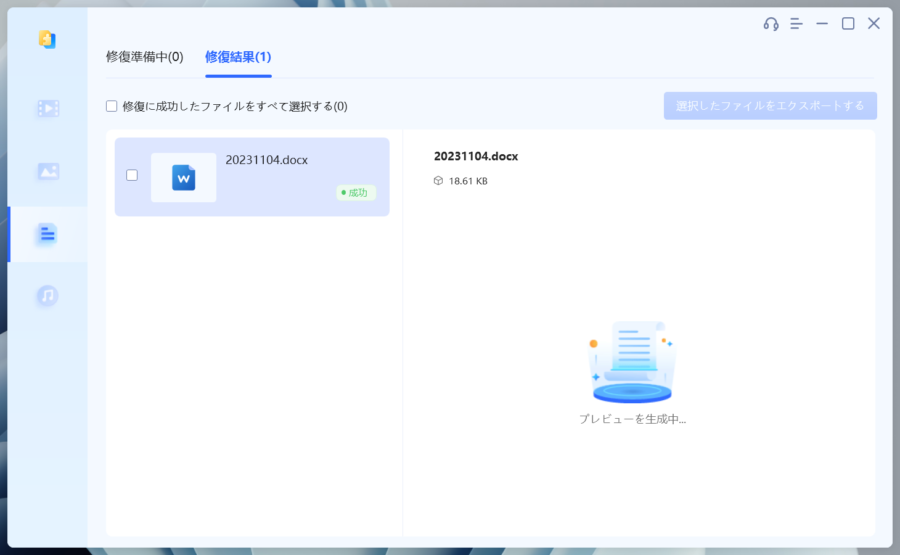Switch to the 修復準備中(0) tab

145,57
